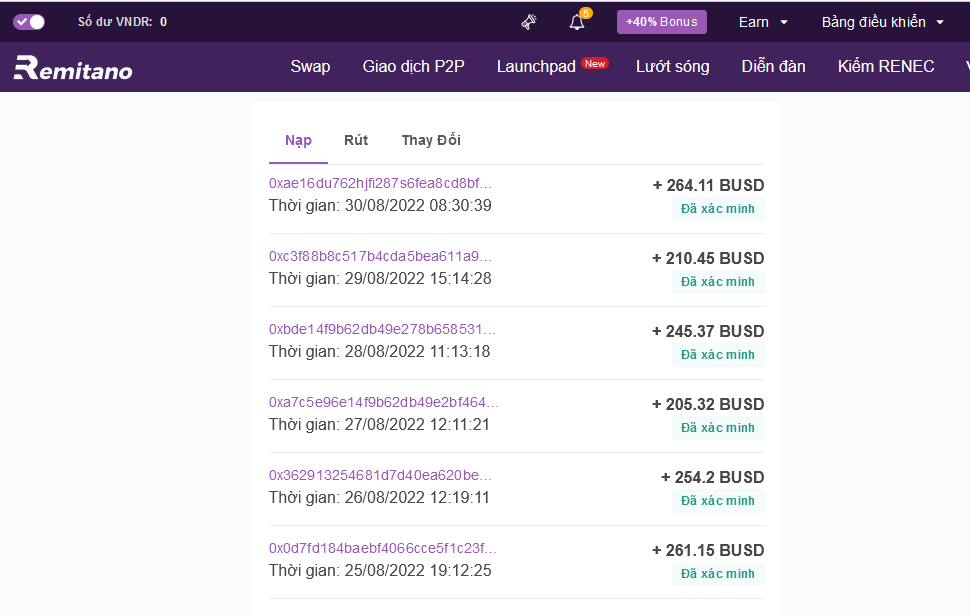Click the timestamp 26/08/2022 12:19:11

[417, 497]
